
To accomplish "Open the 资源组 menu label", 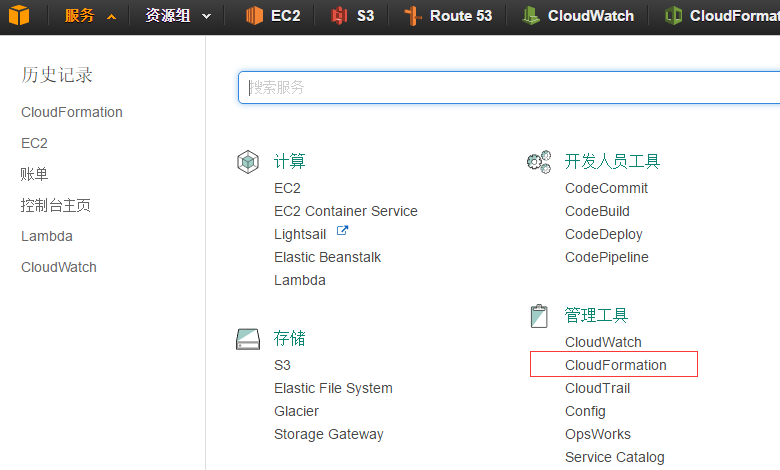I will [x=168, y=16].
